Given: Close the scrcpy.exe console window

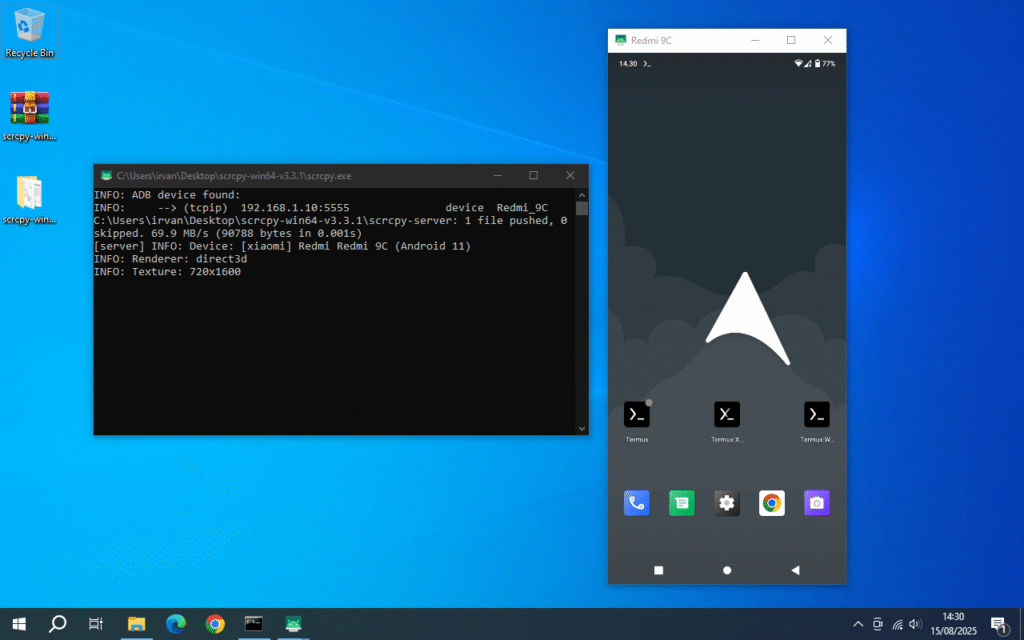Looking at the screenshot, I should 570,176.
